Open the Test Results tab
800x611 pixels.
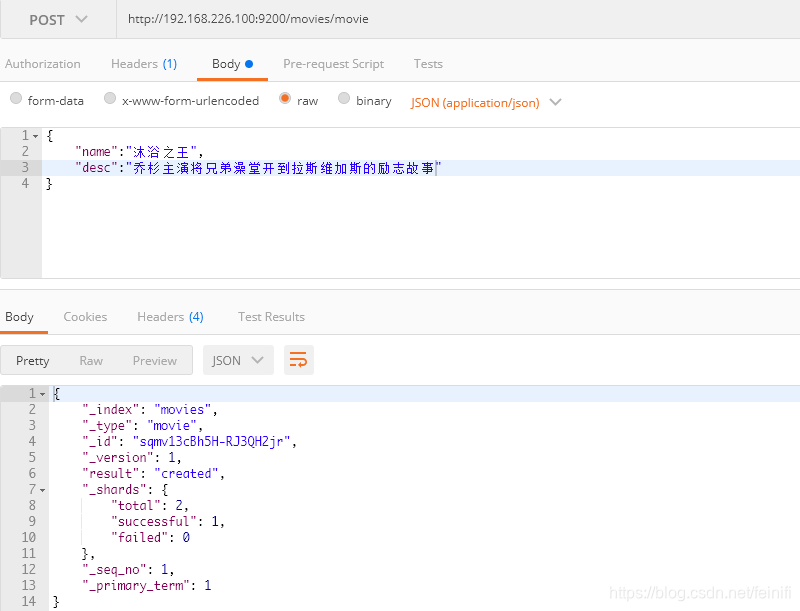271,317
